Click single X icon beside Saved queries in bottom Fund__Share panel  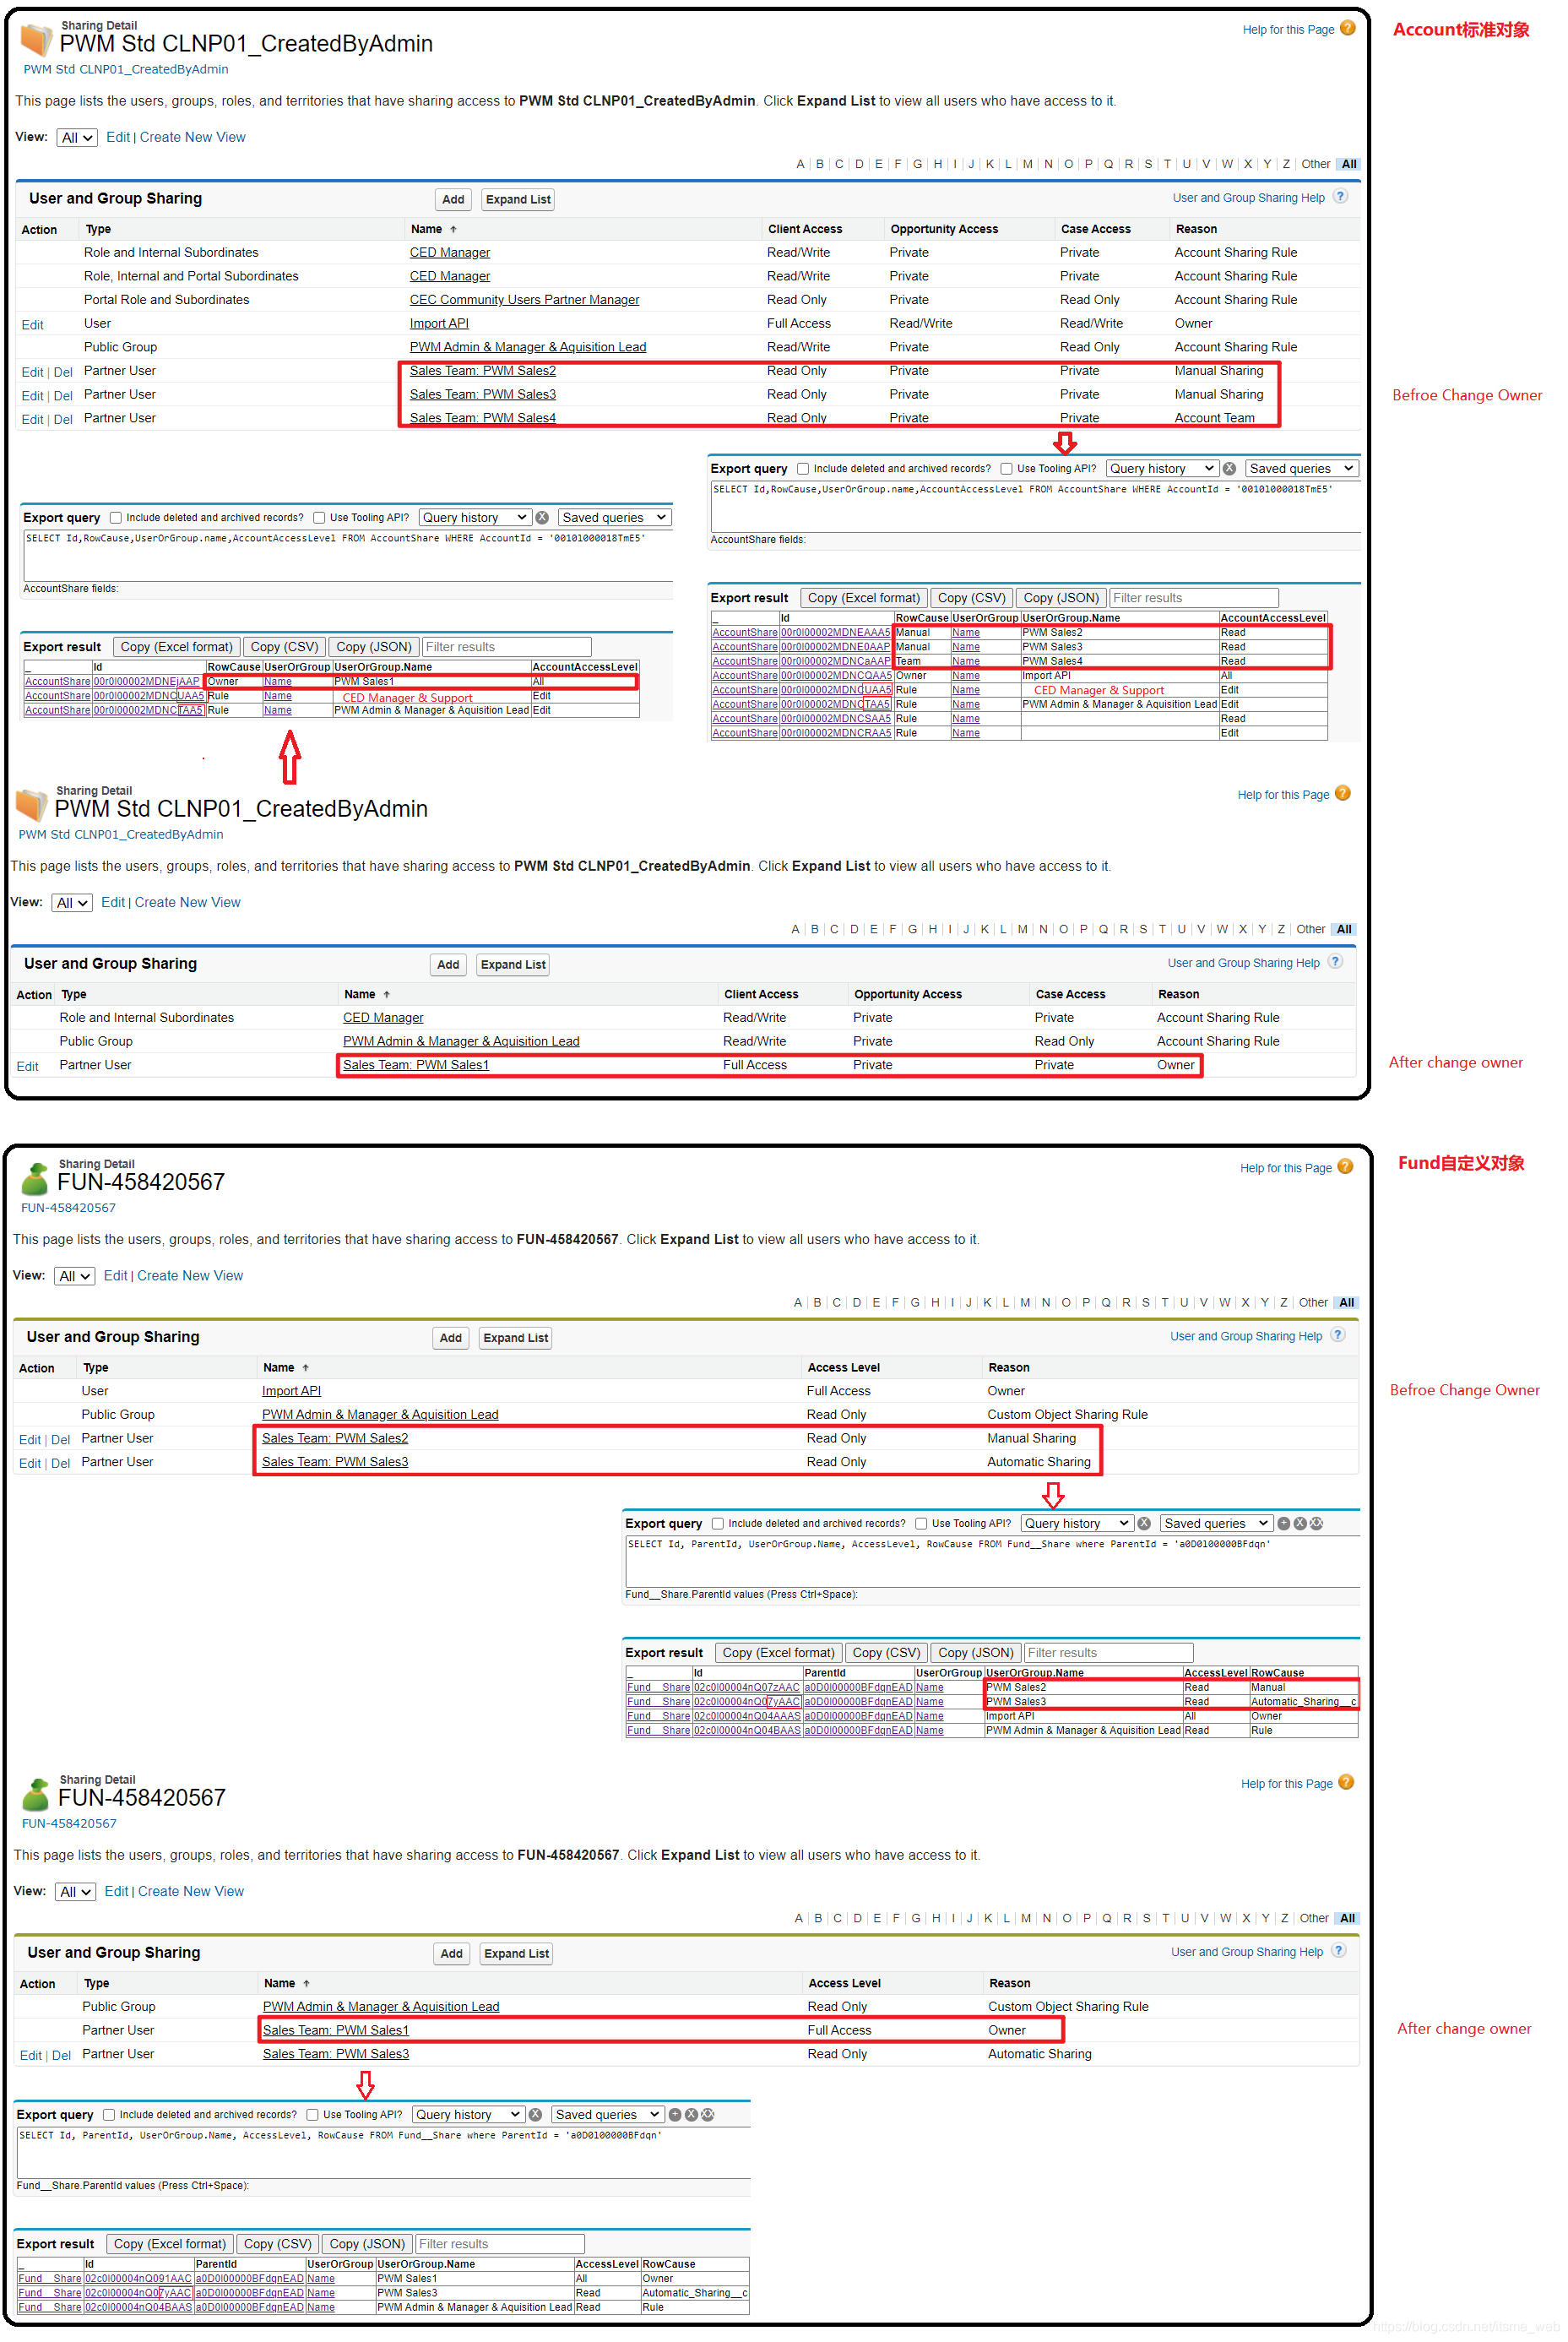[x=691, y=2115]
